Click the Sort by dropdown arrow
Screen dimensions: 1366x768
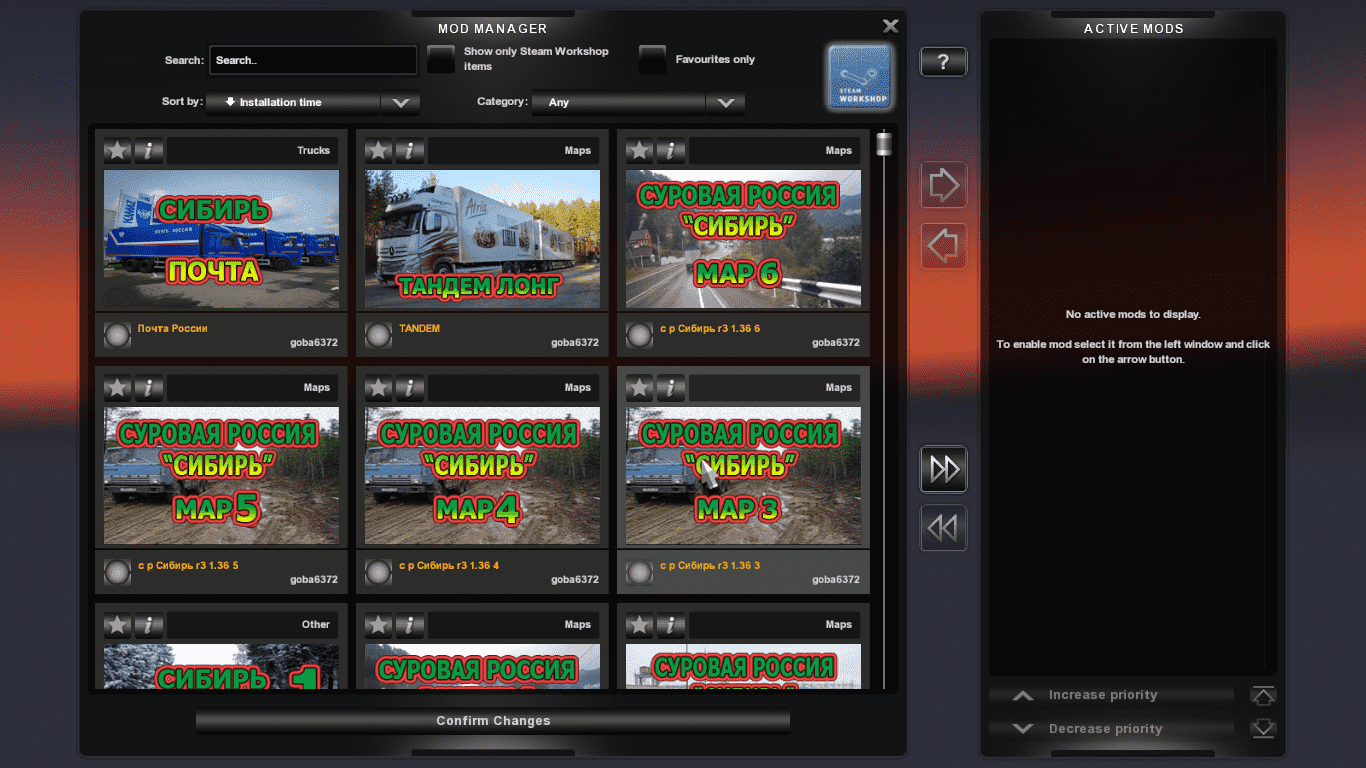pos(400,102)
